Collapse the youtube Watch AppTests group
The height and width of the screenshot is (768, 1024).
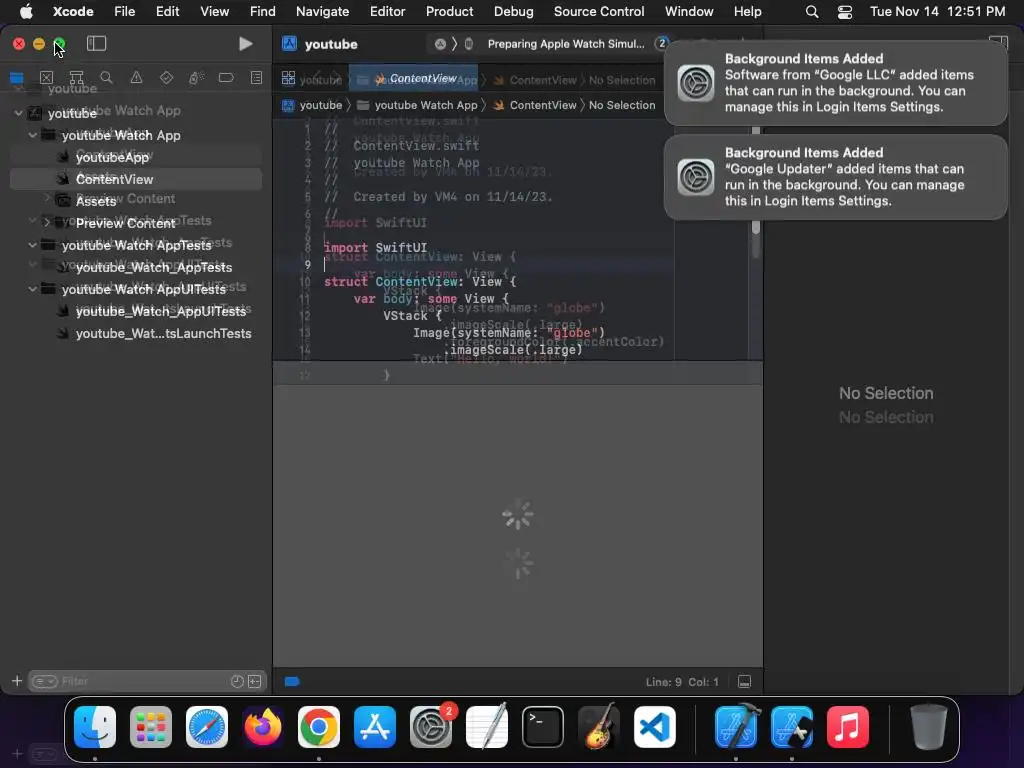click(32, 245)
